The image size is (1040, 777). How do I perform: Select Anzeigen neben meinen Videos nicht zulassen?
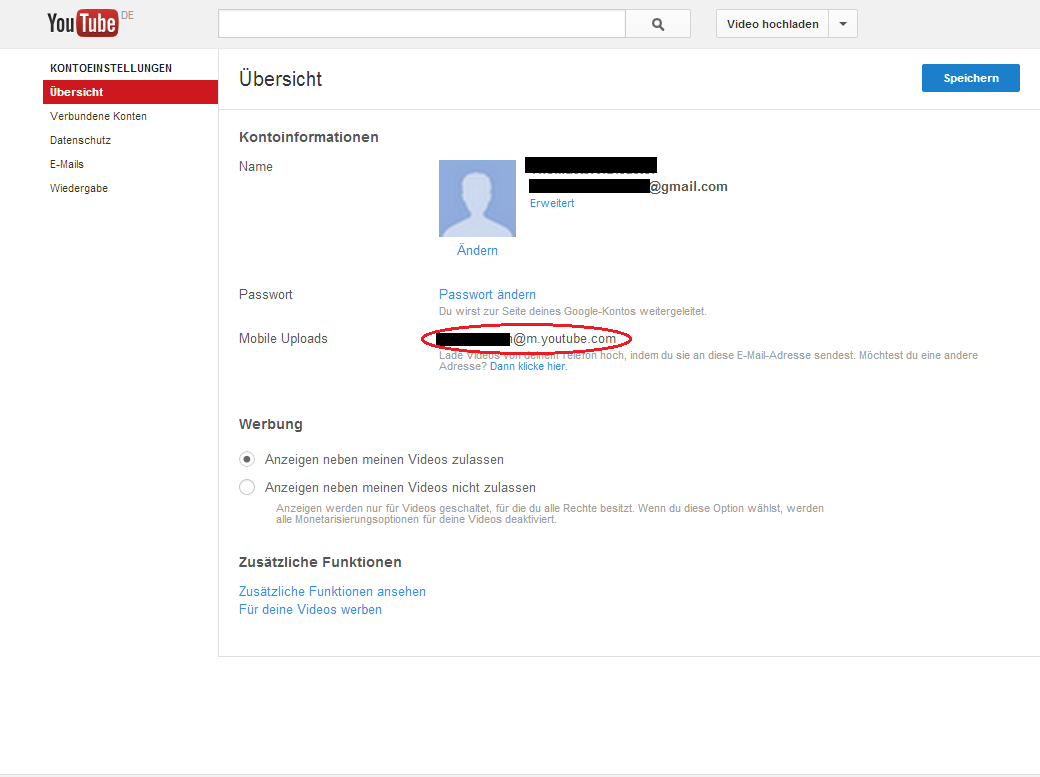(x=247, y=487)
